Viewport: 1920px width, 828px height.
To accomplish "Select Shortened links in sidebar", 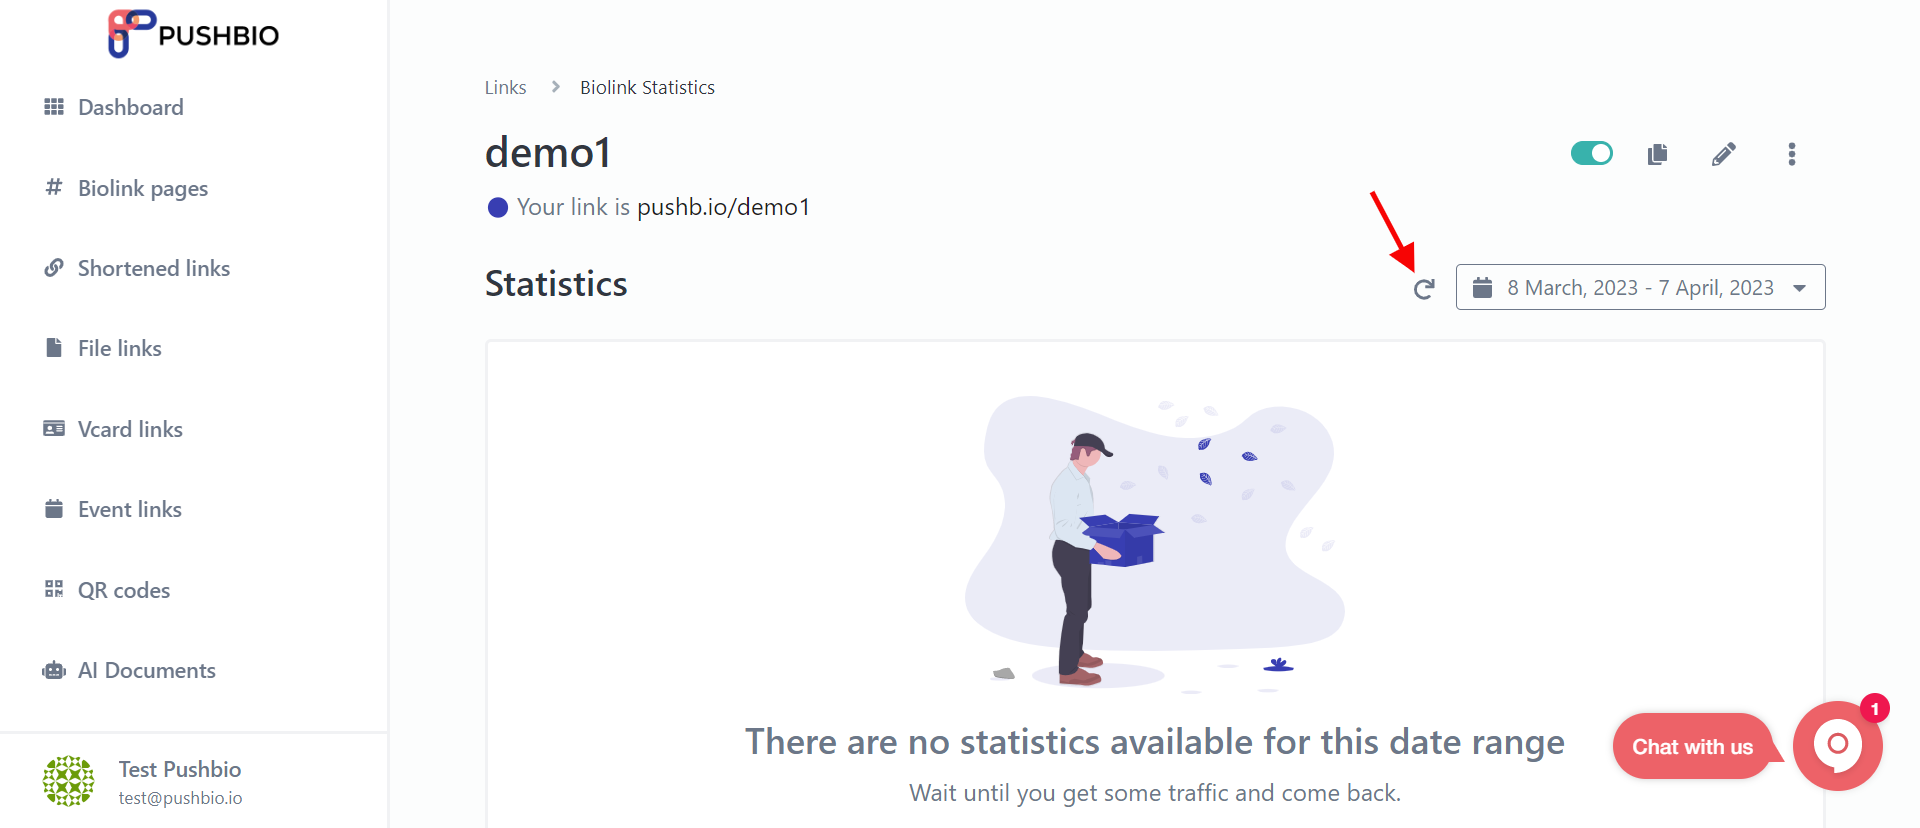I will click(137, 268).
